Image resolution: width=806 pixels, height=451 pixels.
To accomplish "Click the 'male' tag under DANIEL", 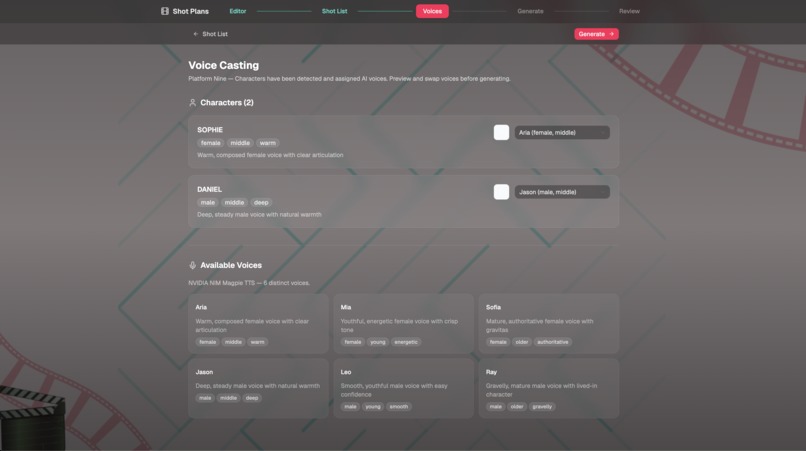I will (208, 203).
